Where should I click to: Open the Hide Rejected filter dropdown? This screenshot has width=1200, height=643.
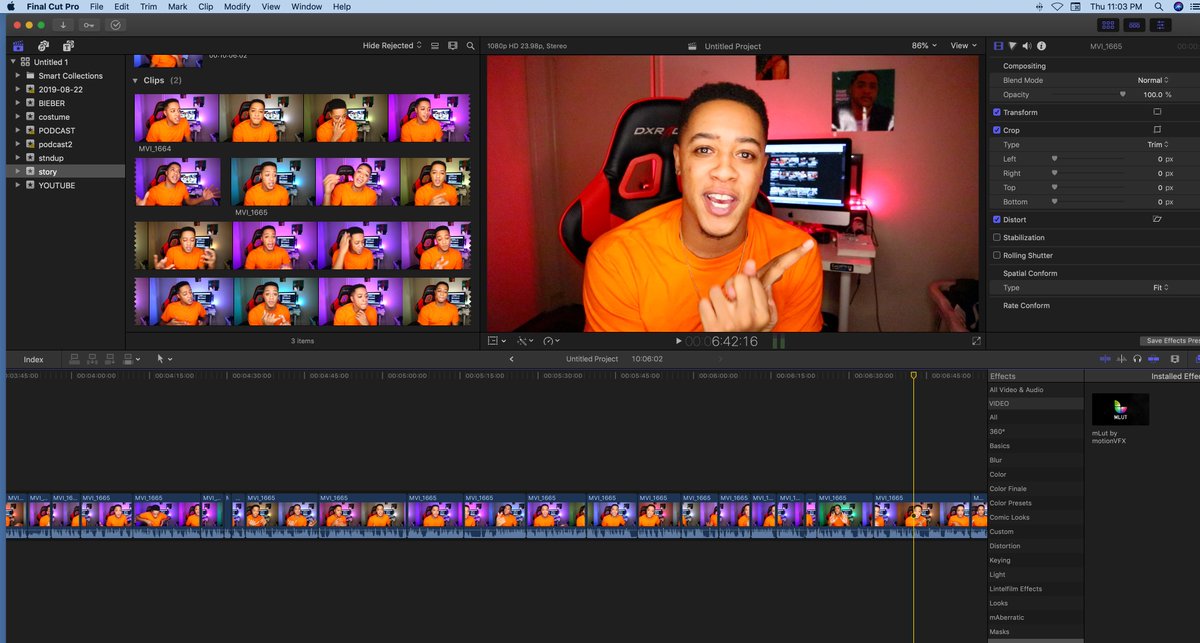click(x=391, y=45)
